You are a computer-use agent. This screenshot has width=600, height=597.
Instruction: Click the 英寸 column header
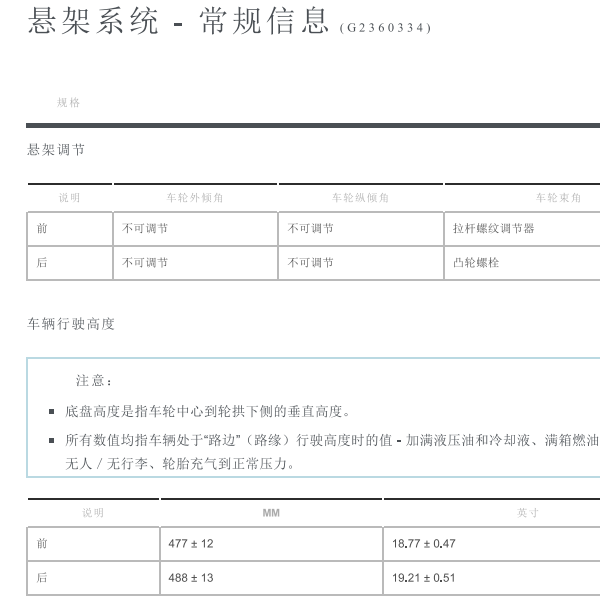(528, 513)
